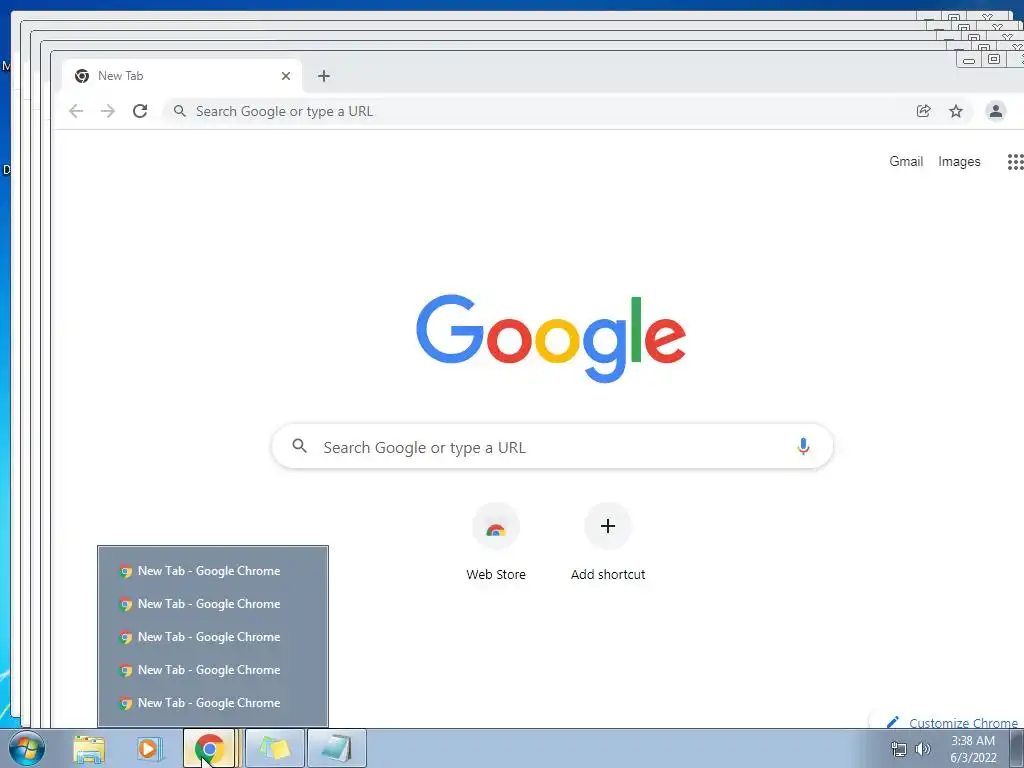
Task: Open the Web Store shortcut icon
Action: (496, 526)
